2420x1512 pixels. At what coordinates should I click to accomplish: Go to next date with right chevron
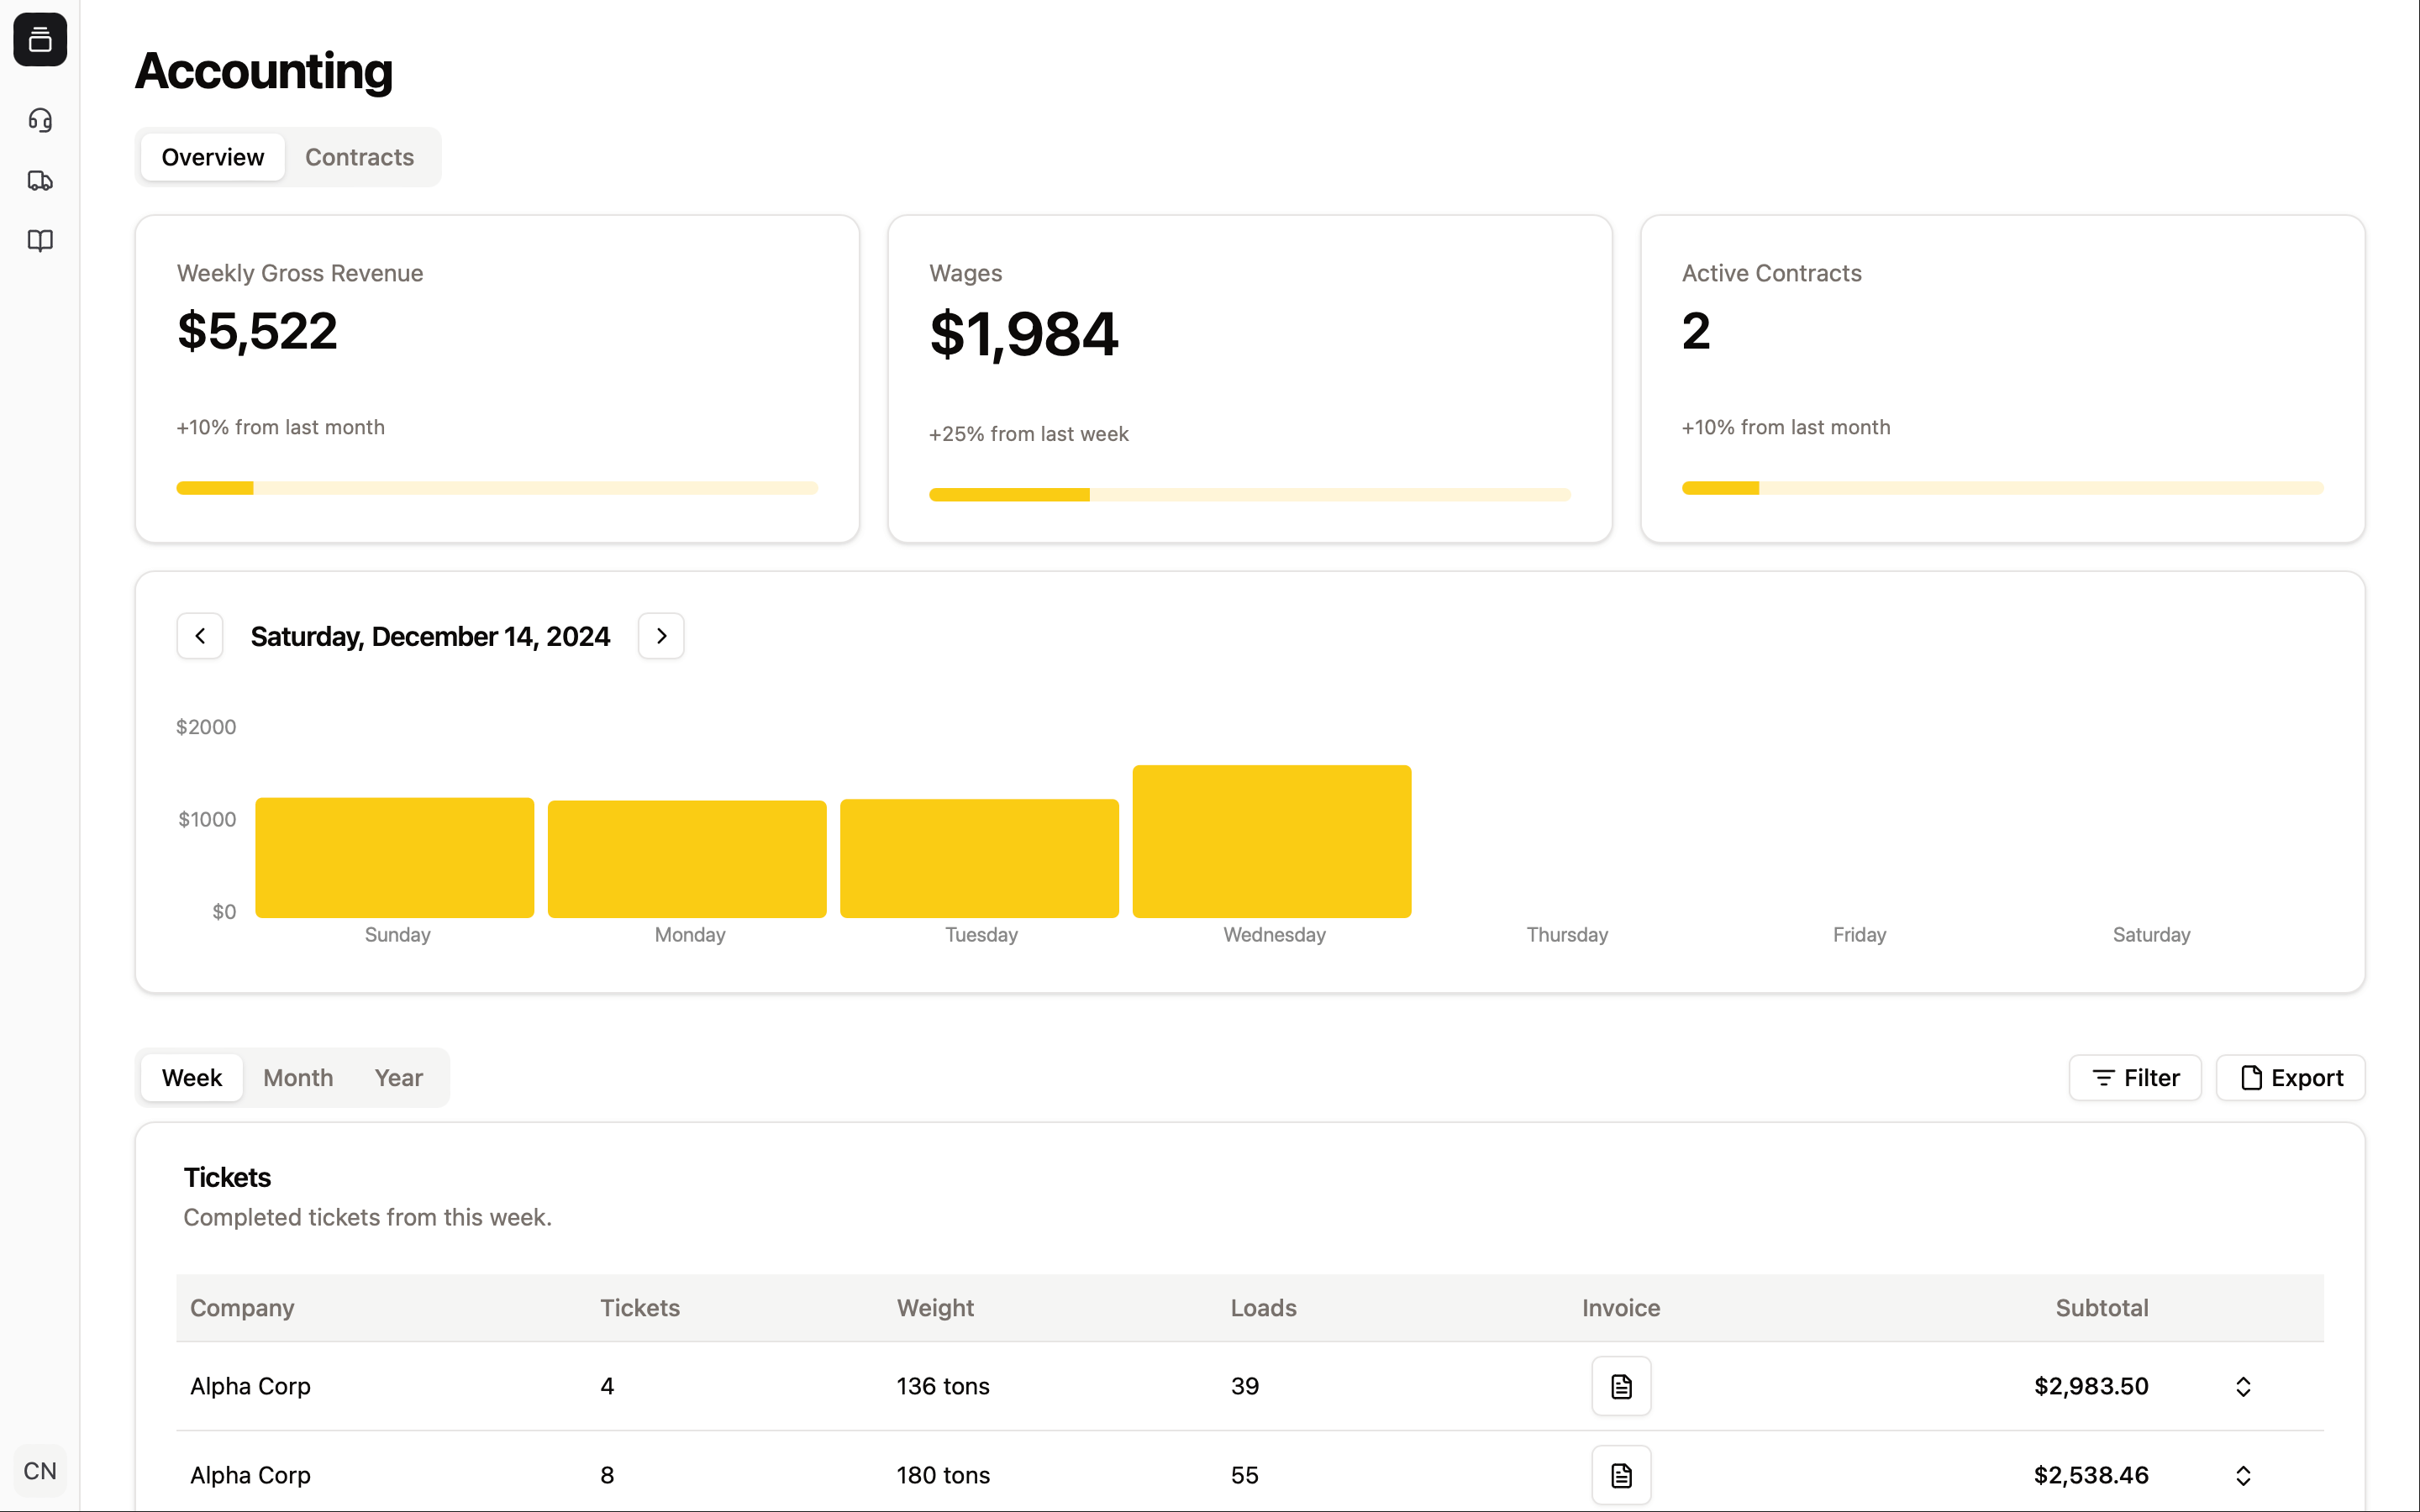click(x=661, y=636)
